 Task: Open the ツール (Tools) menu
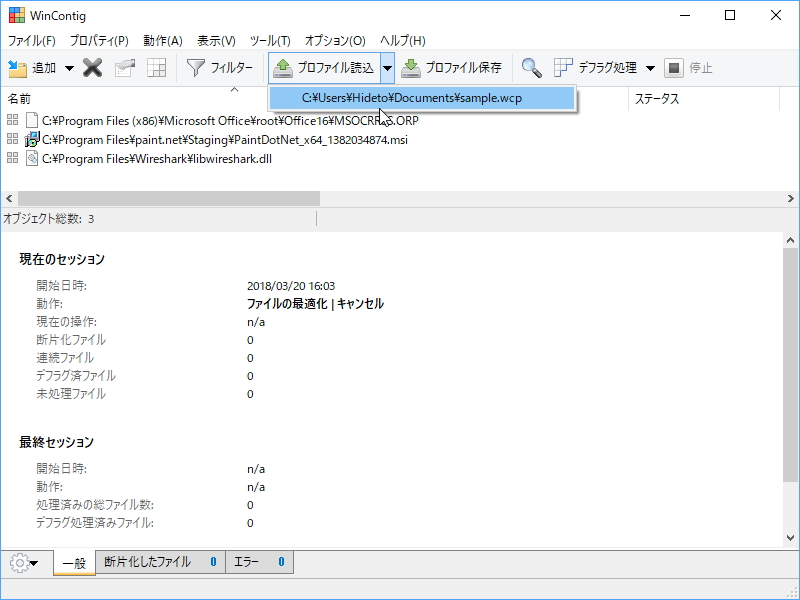(x=268, y=41)
